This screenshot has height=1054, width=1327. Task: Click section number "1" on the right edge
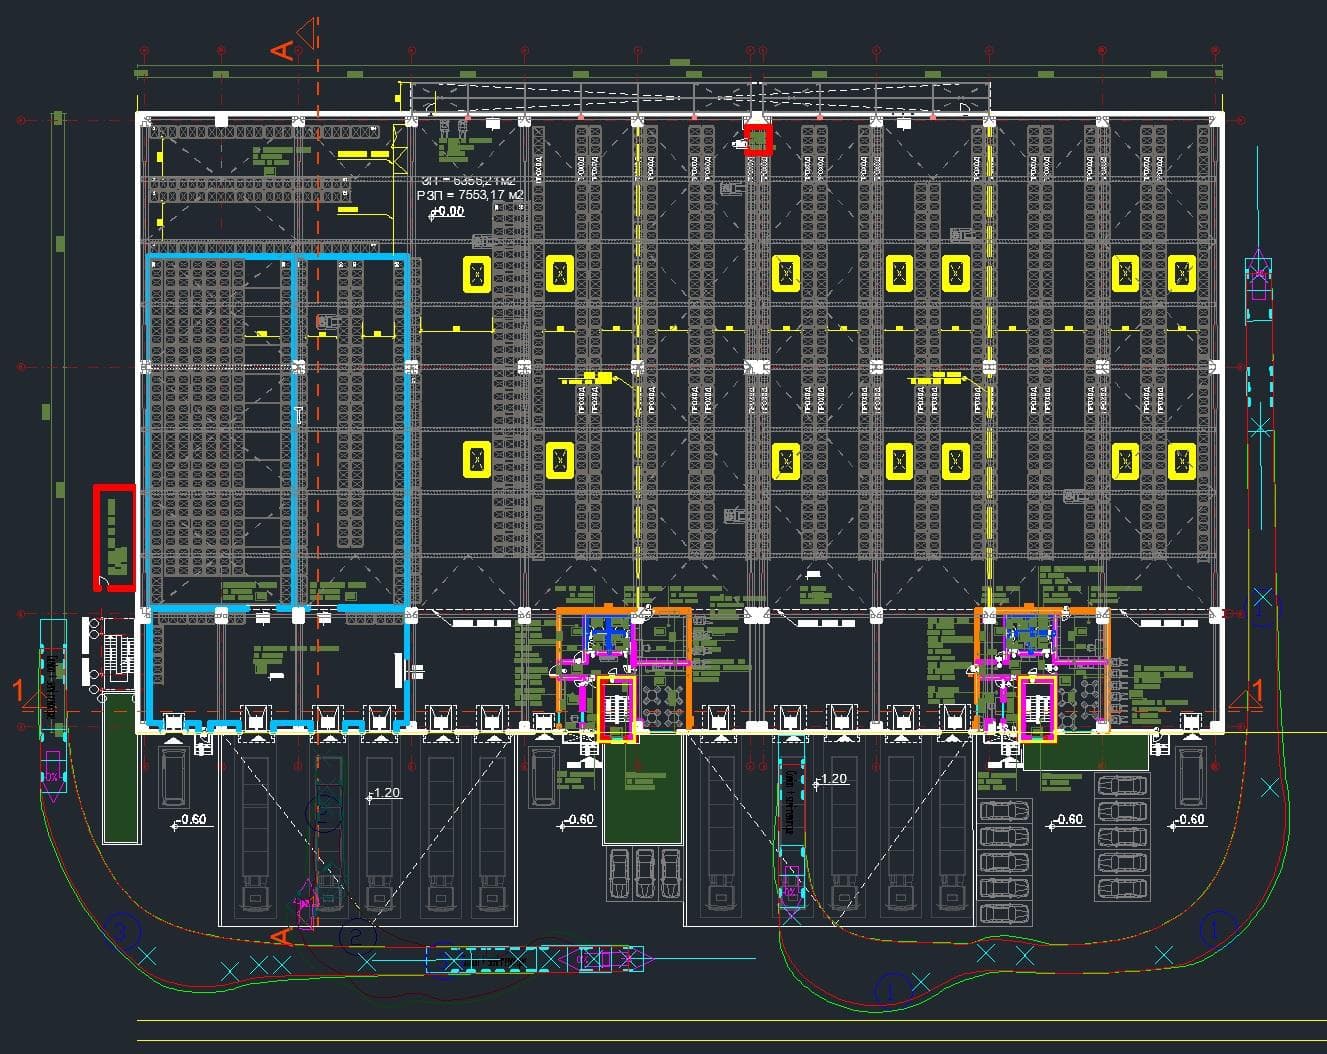[x=1257, y=690]
